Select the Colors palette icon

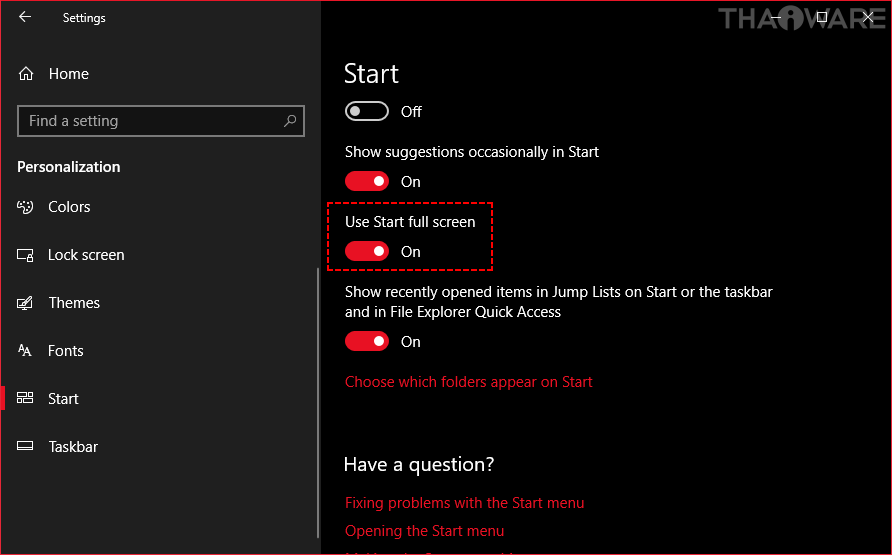26,207
